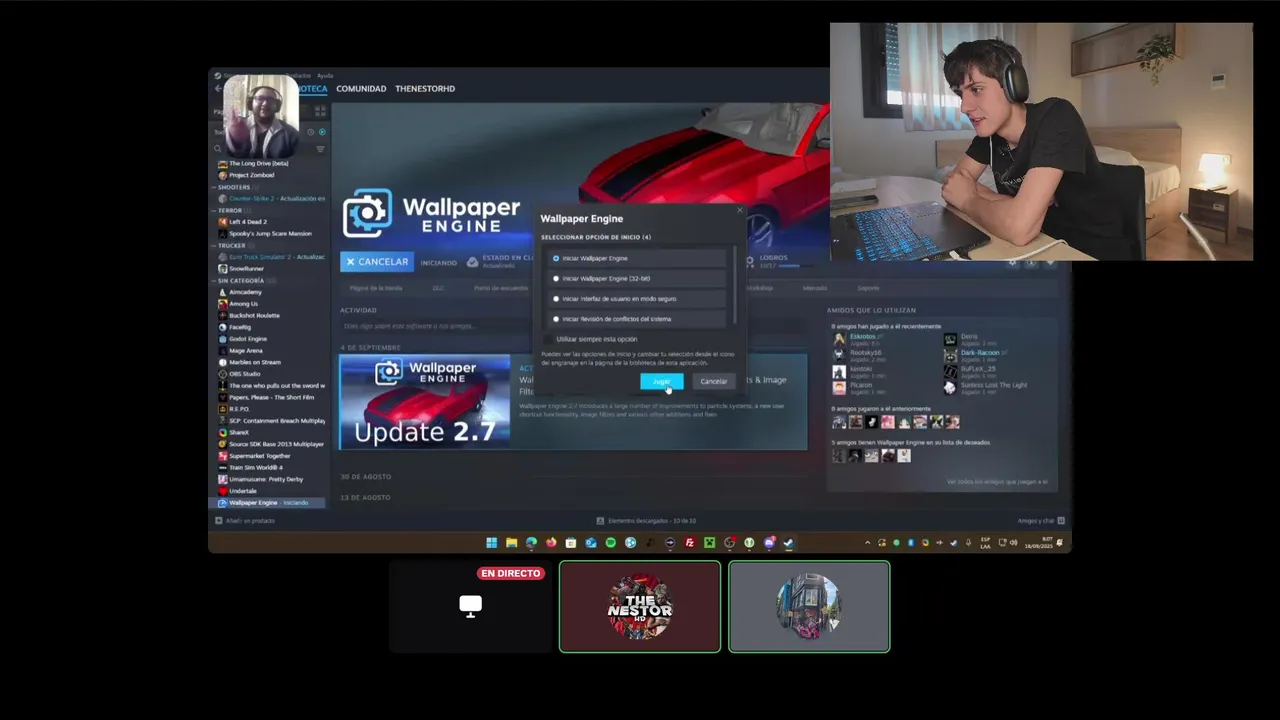Image resolution: width=1280 pixels, height=720 pixels.
Task: Open the Update 2.7 news thumbnail
Action: point(425,401)
